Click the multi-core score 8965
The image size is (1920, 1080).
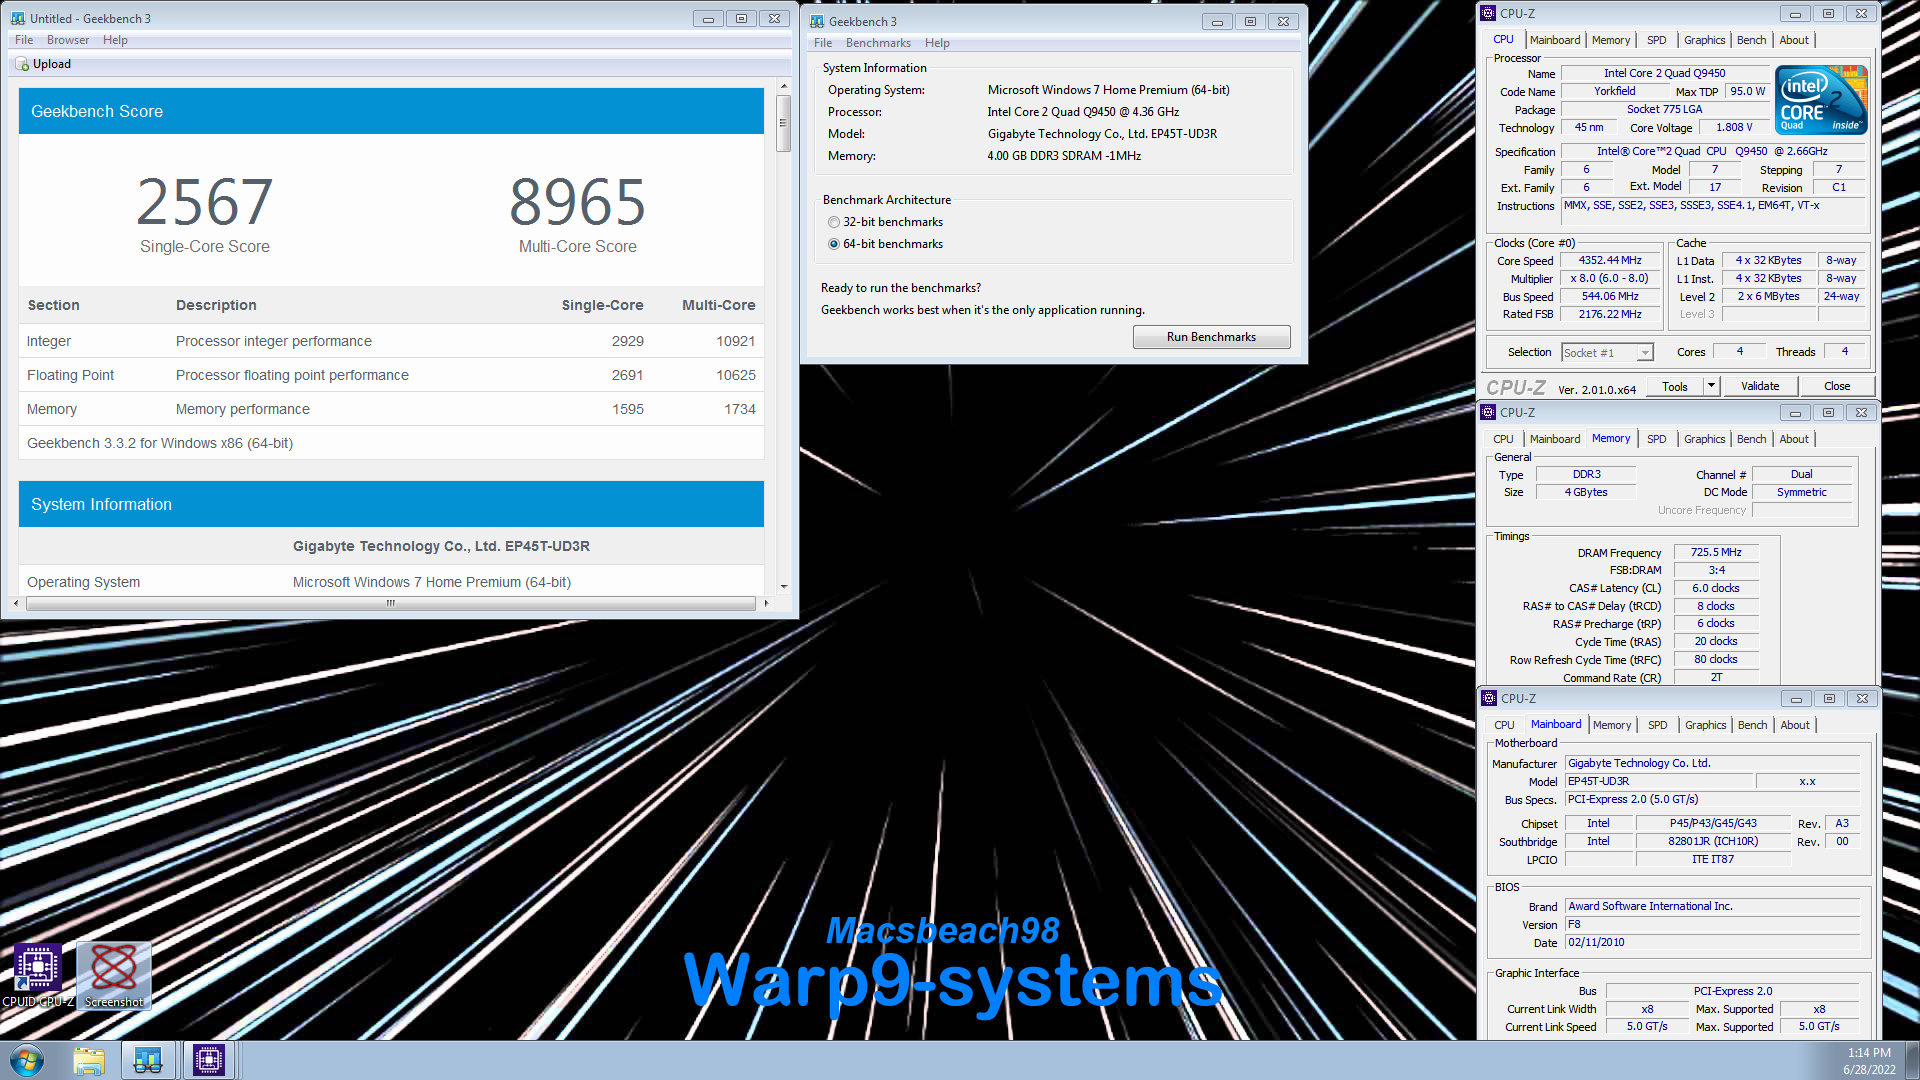click(x=578, y=202)
